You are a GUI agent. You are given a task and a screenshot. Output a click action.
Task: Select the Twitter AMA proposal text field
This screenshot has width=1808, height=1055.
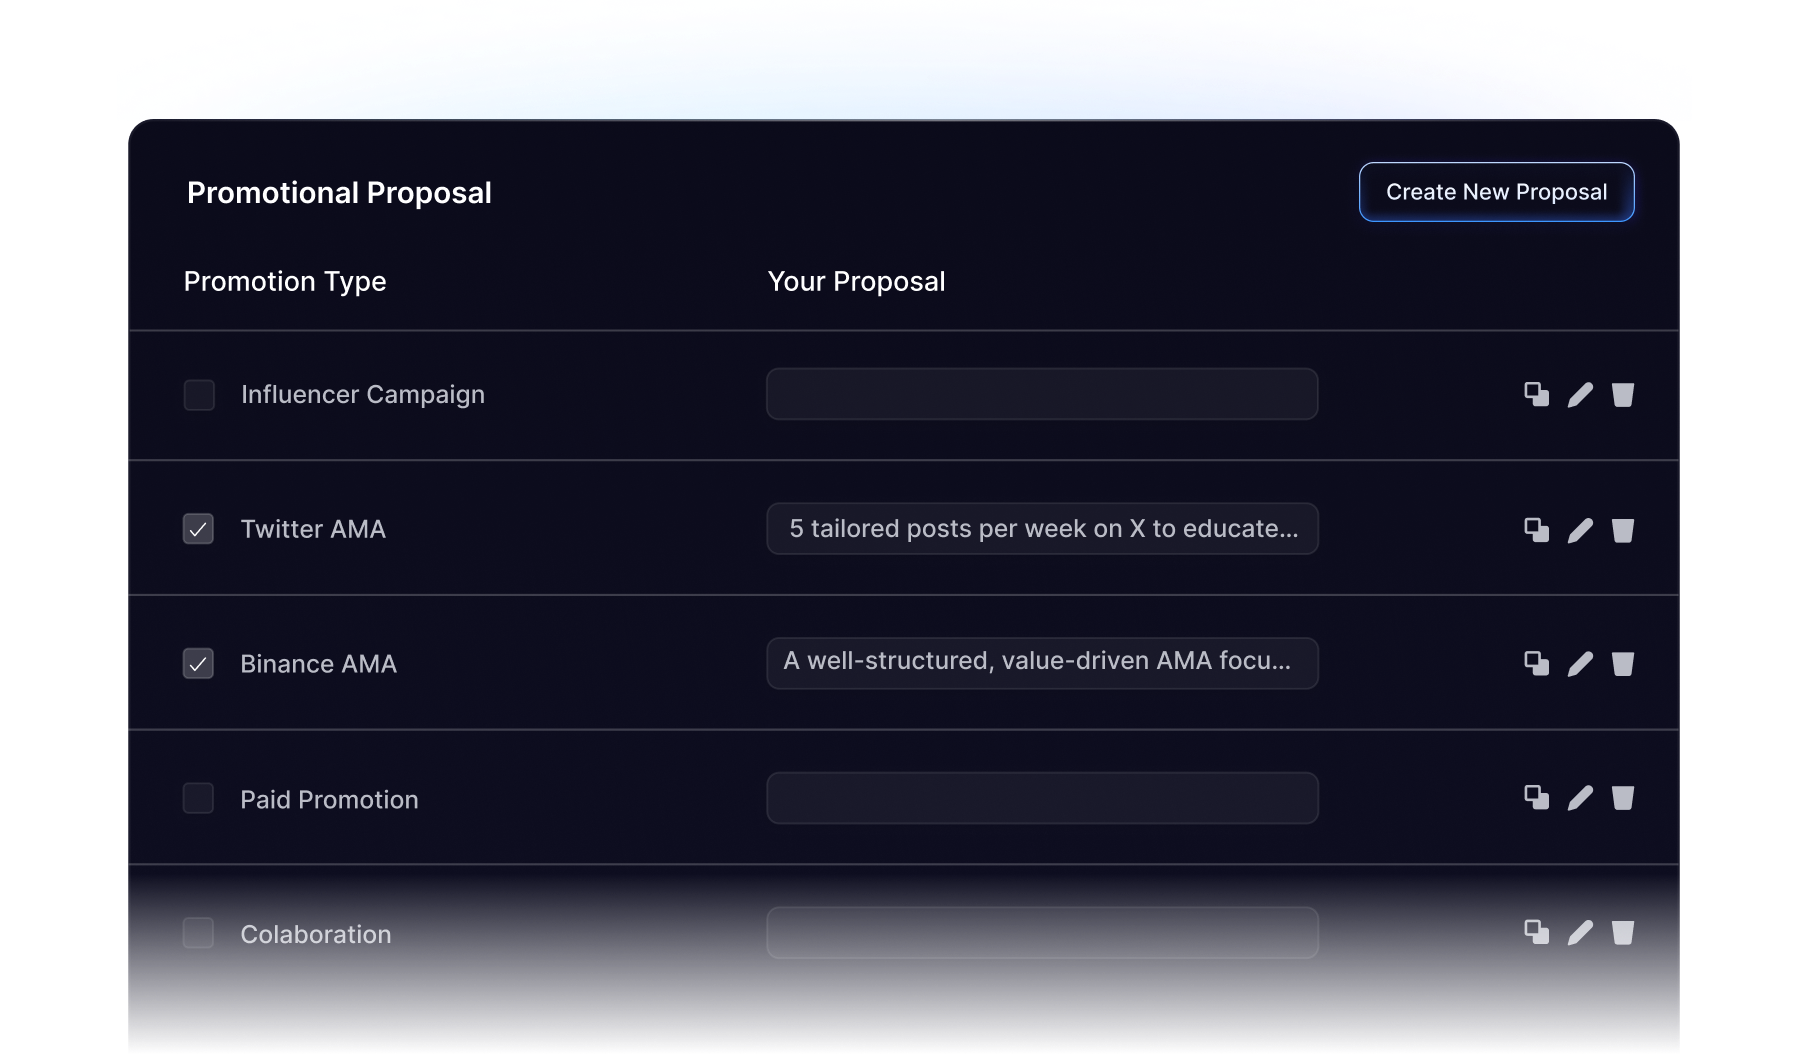click(x=1042, y=529)
